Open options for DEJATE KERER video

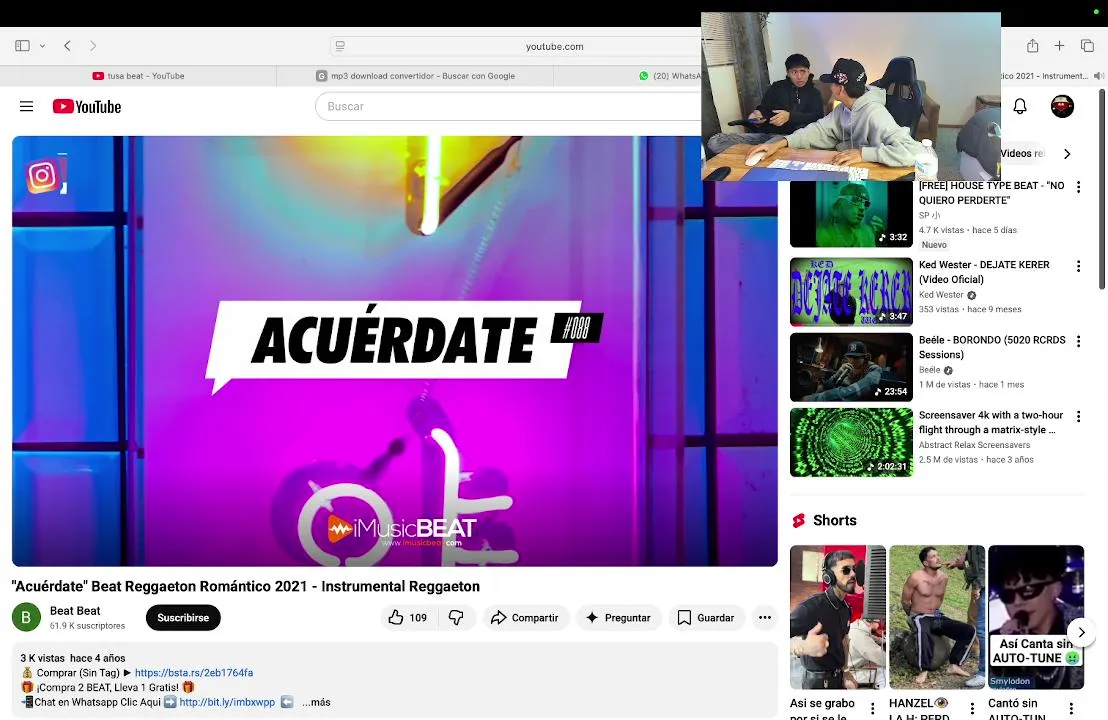tap(1078, 266)
